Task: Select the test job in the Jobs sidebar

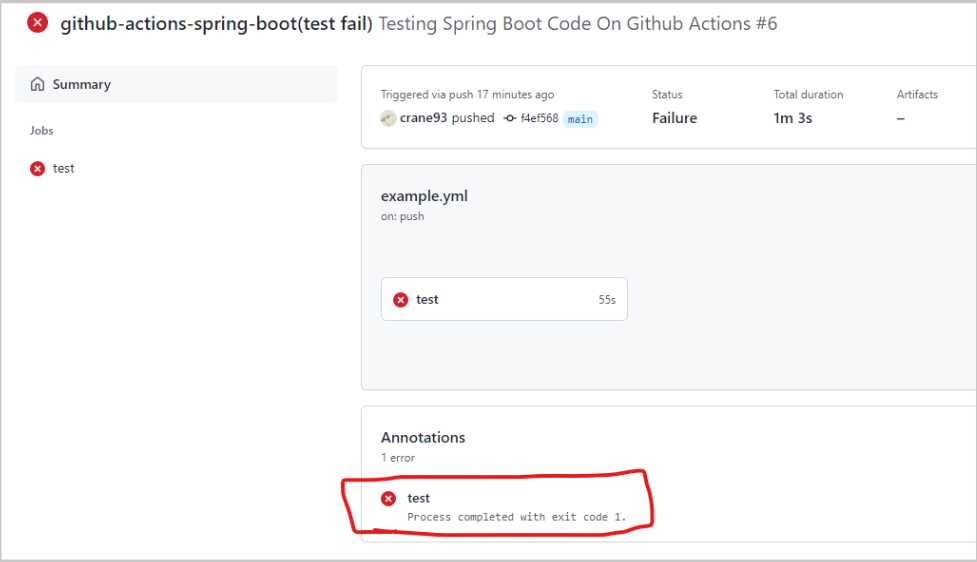Action: 64,169
